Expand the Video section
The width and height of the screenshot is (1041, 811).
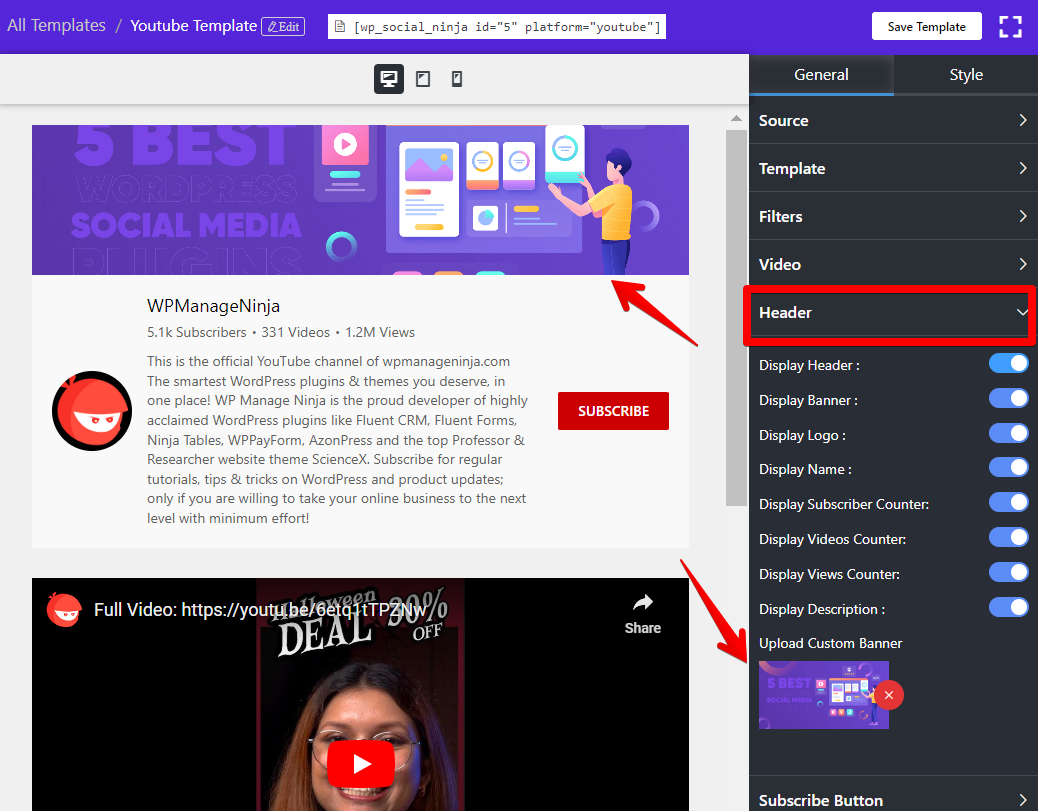[893, 264]
